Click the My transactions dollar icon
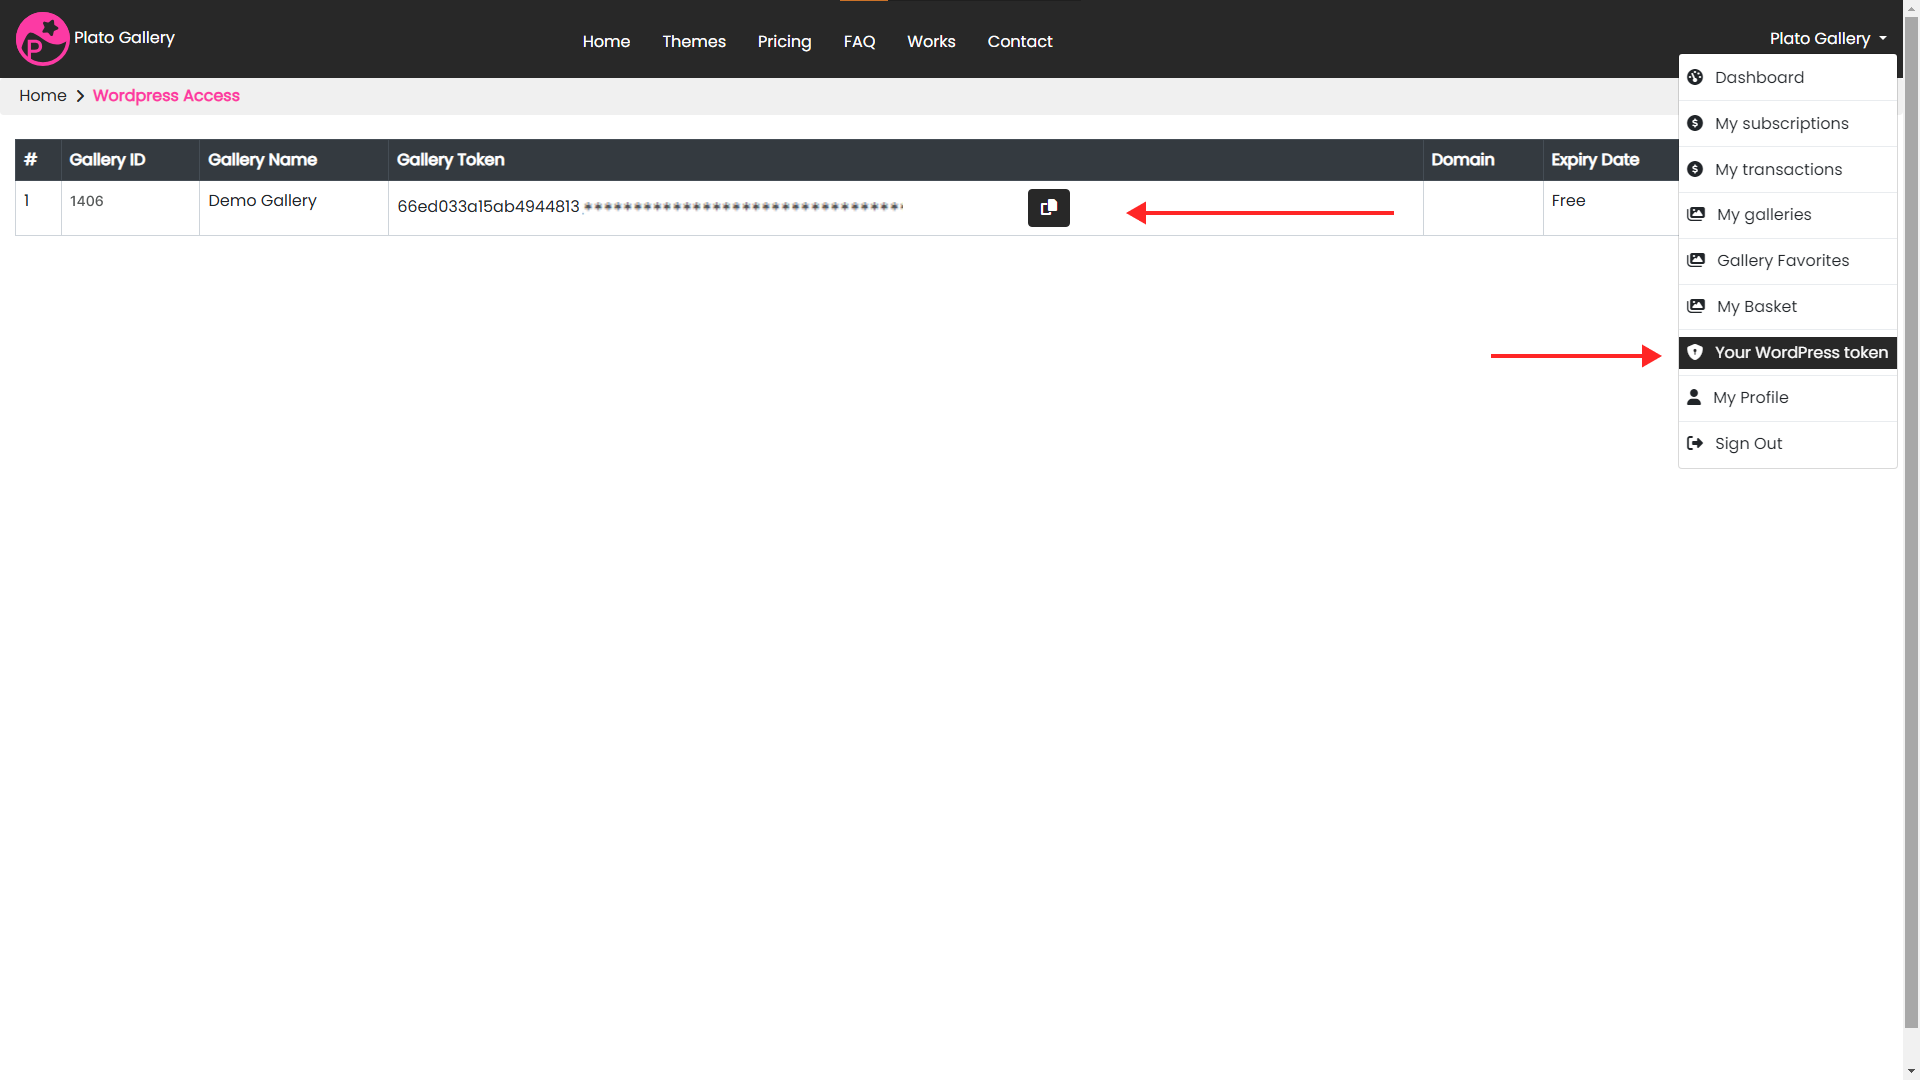 (x=1695, y=169)
